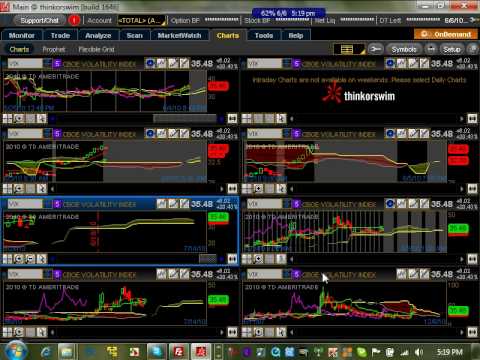Image resolution: width=480 pixels, height=360 pixels.
Task: Click the Support/Chat button
Action: coord(39,20)
